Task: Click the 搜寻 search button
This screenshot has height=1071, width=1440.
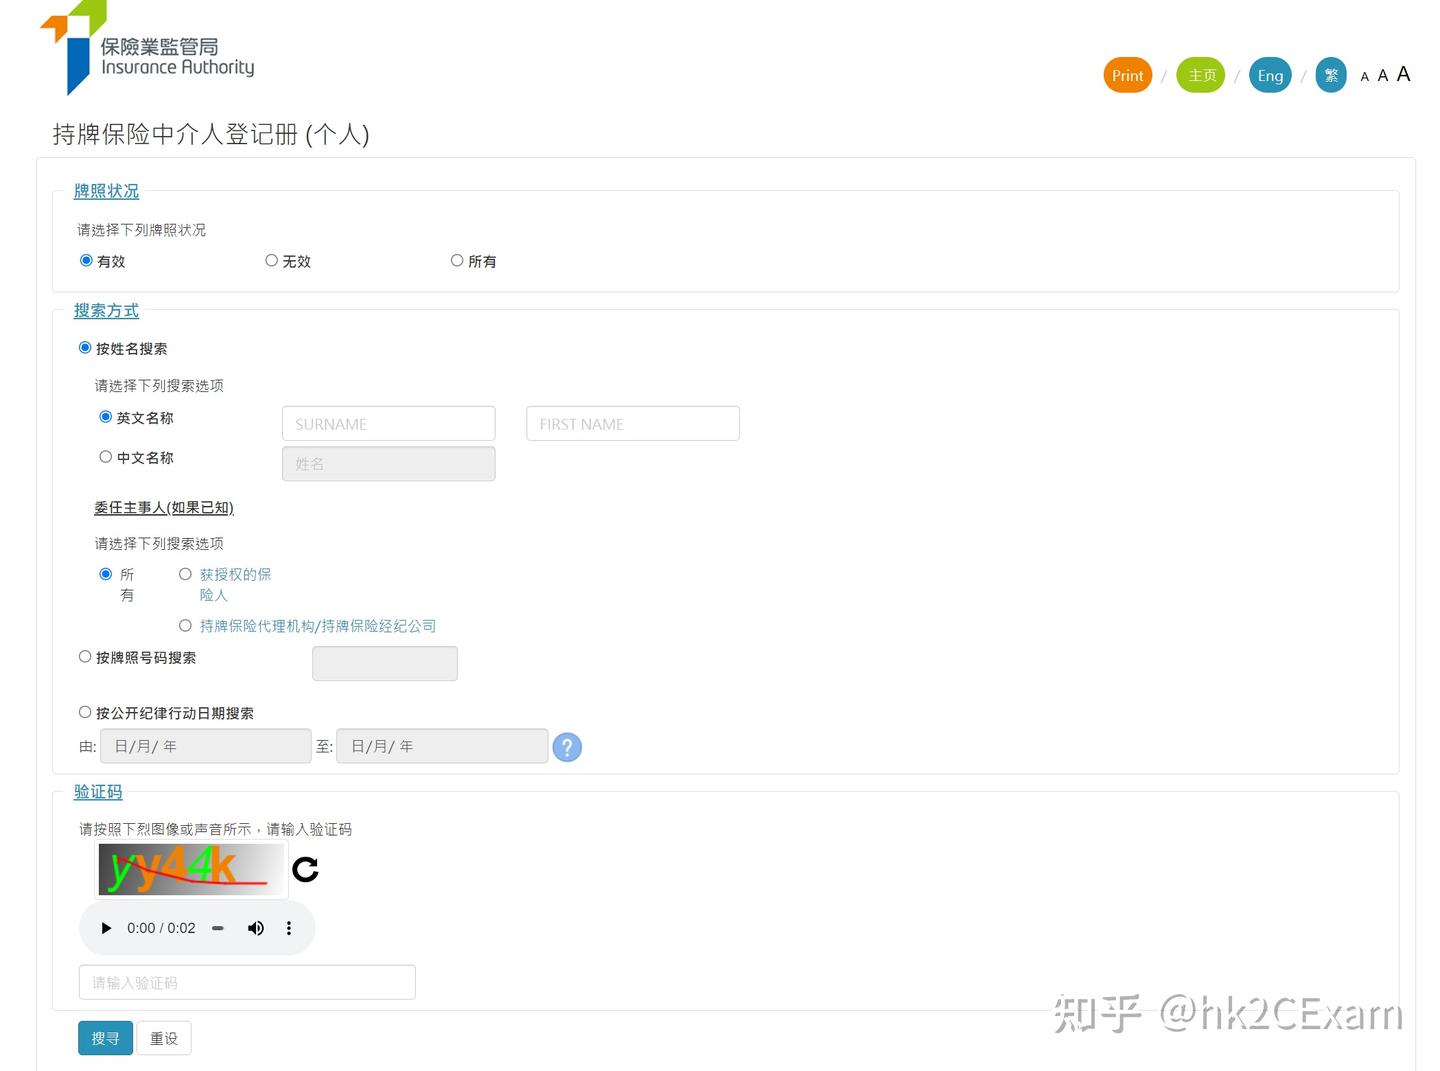Action: pos(105,1038)
